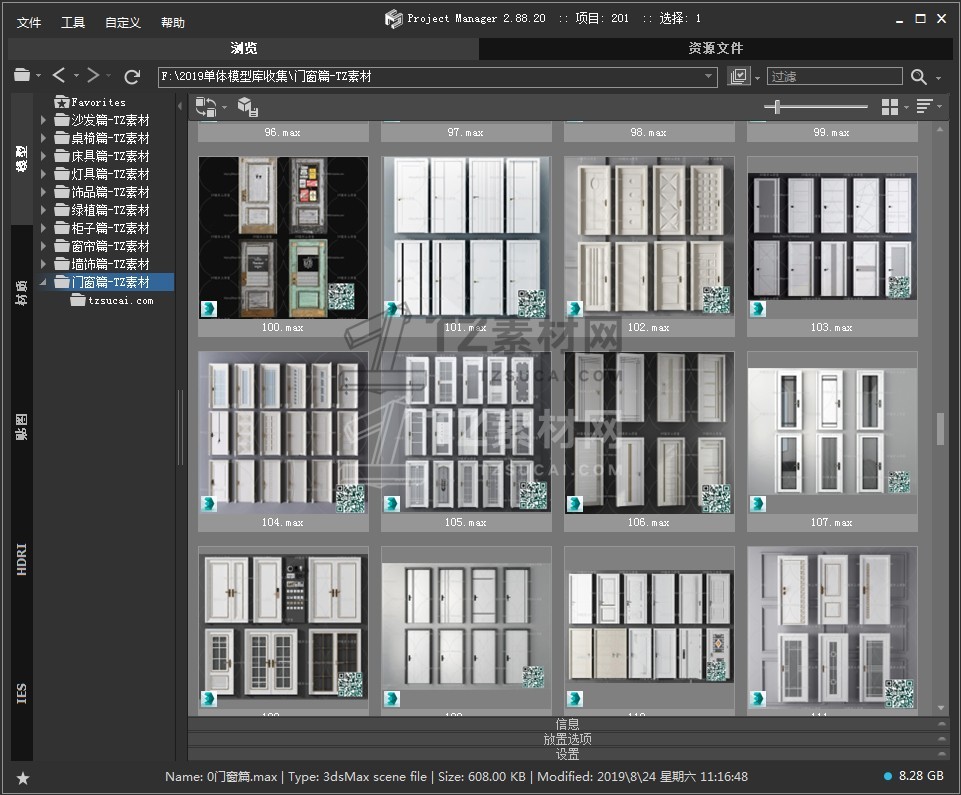The image size is (961, 795).
Task: Expand the 灯具篇-TZ素材 tree node
Action: (43, 174)
